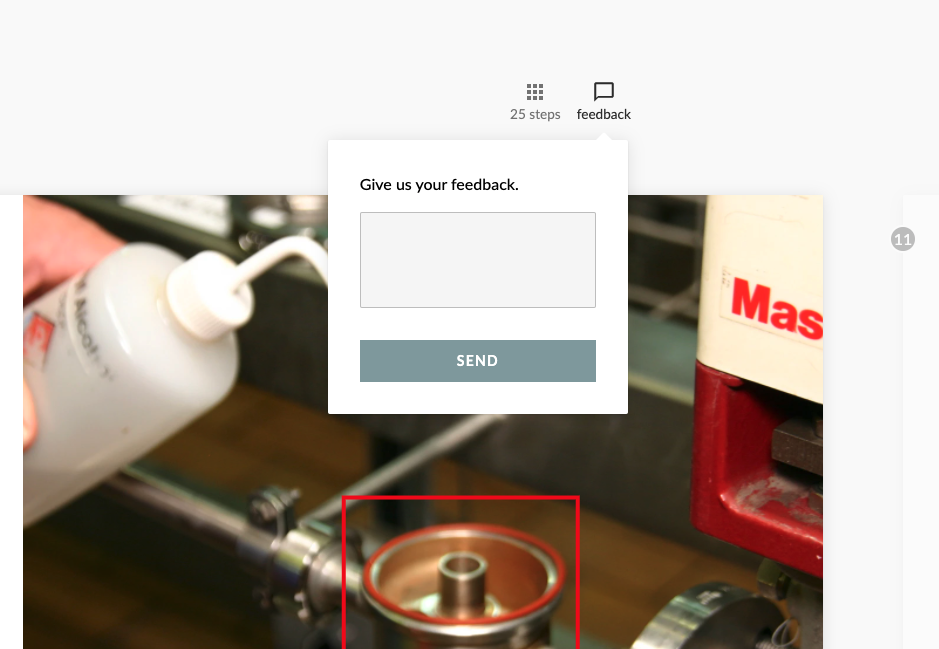Click the center metal tube of the fitting
The image size is (939, 649).
click(462, 576)
